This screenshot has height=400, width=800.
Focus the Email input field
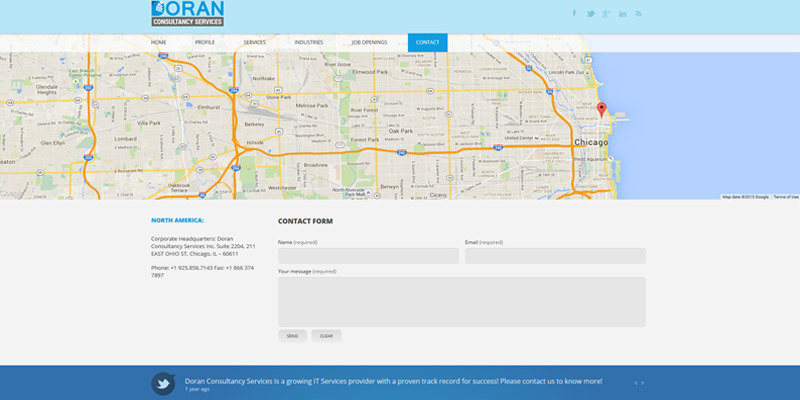pos(555,256)
